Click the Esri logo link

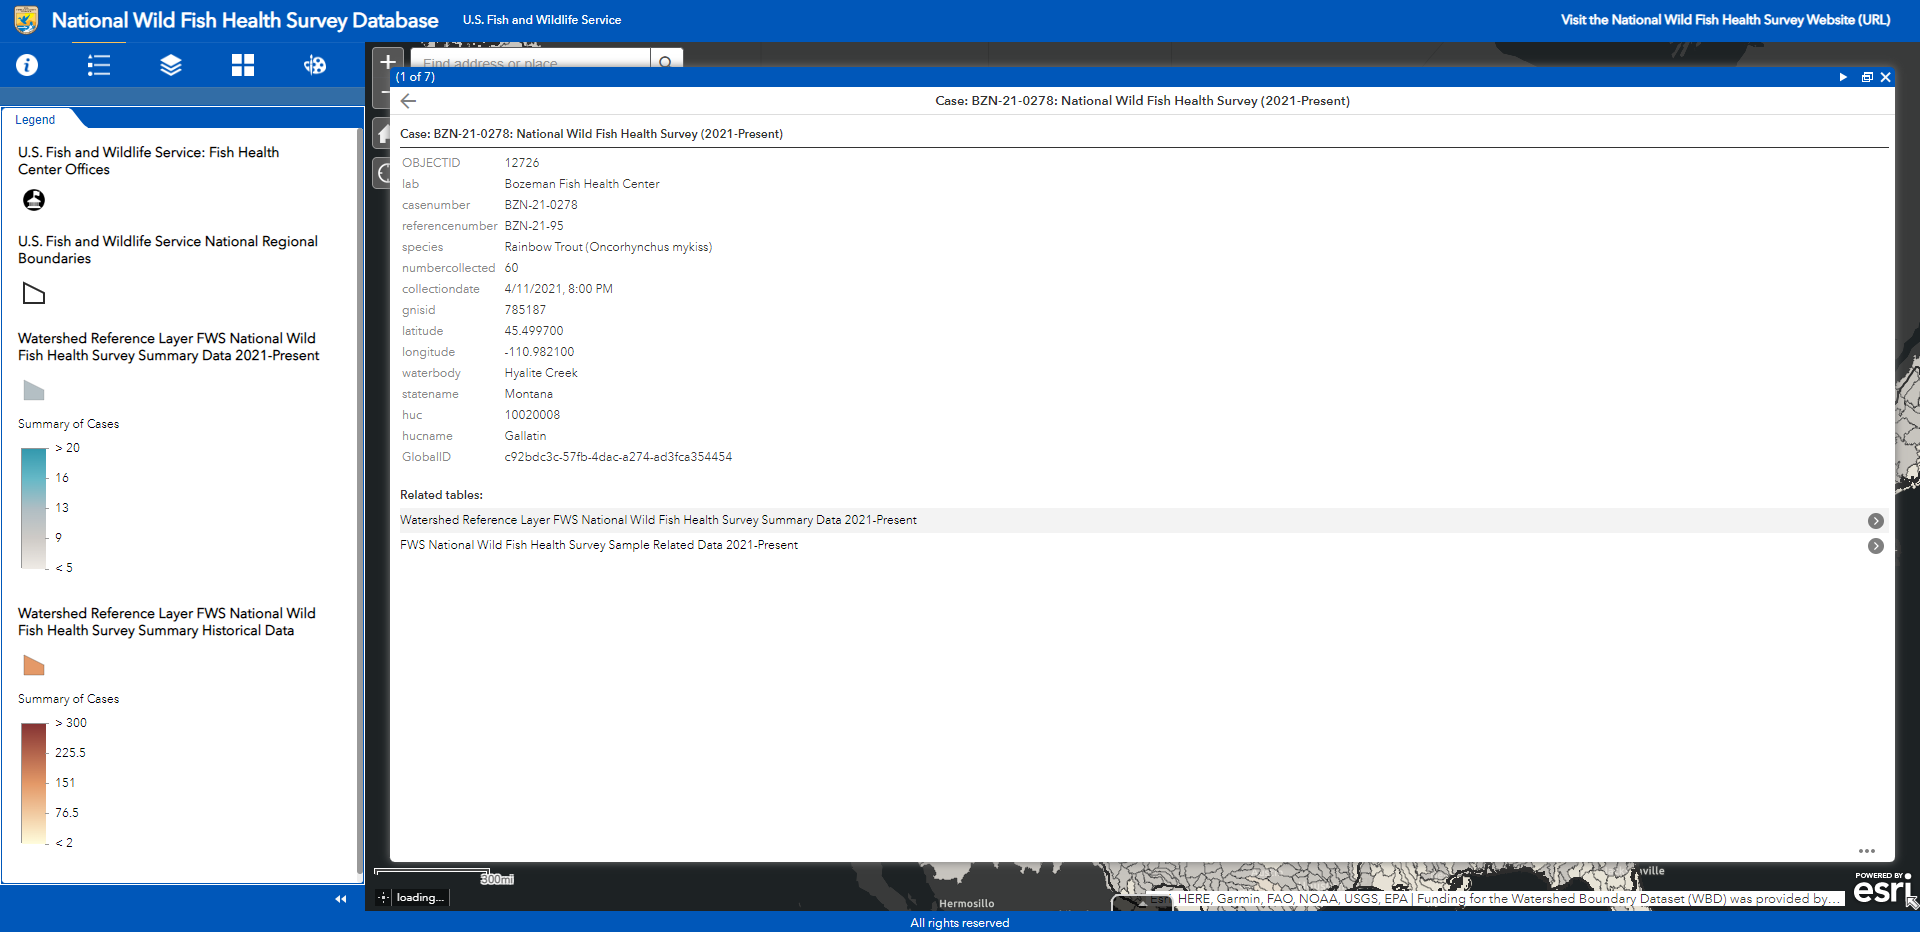1882,888
